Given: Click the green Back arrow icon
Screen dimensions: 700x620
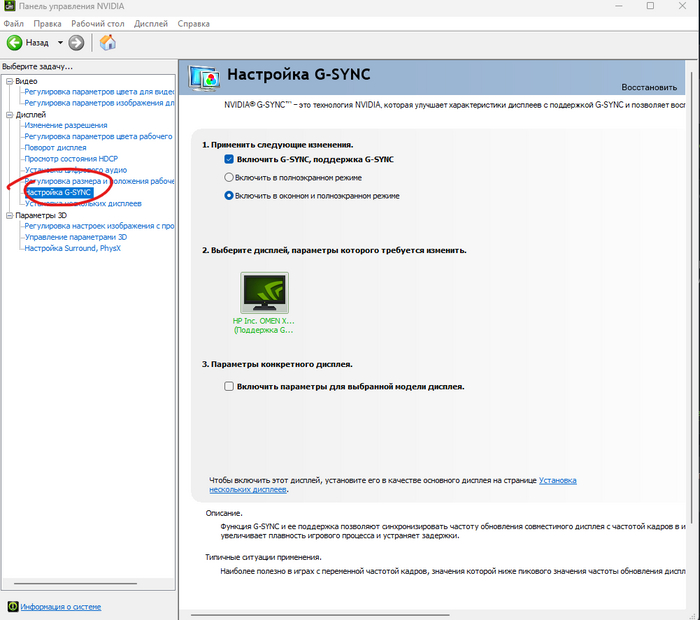Looking at the screenshot, I should tap(14, 43).
